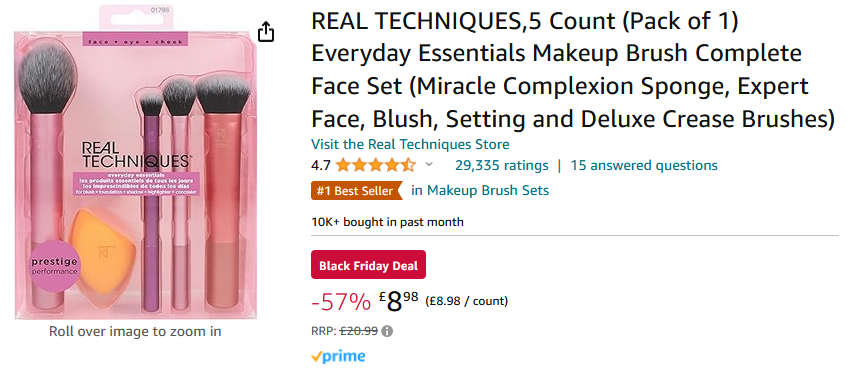The width and height of the screenshot is (857, 372).
Task: Click the struck-through £20.99 RRP price
Action: coord(359,331)
